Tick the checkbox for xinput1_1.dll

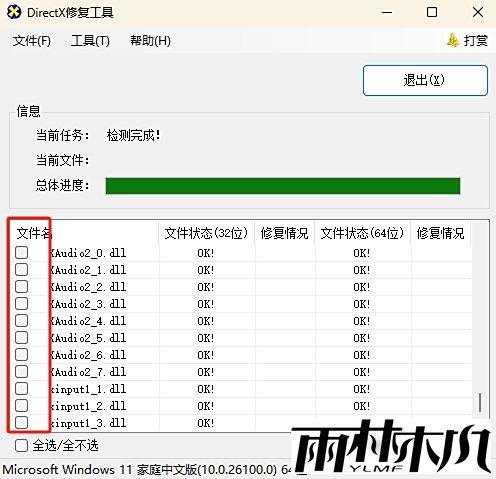(21, 389)
